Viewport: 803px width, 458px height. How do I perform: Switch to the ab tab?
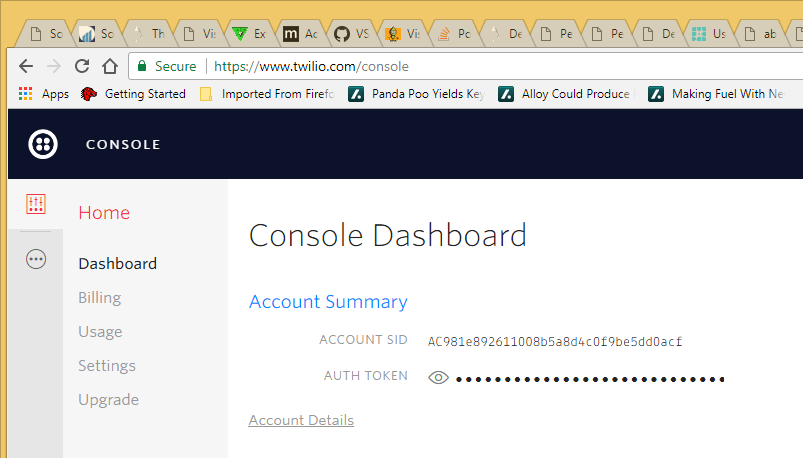click(x=760, y=34)
